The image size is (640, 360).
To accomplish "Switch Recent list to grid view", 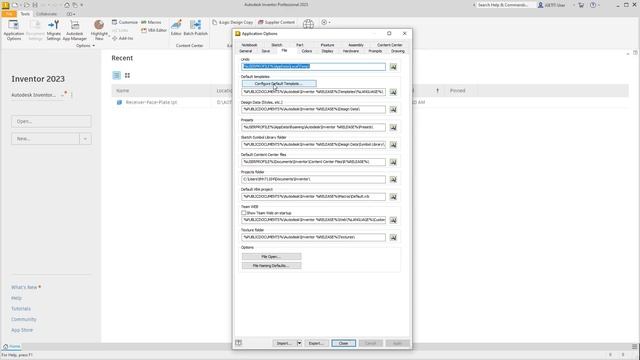I will (x=127, y=75).
